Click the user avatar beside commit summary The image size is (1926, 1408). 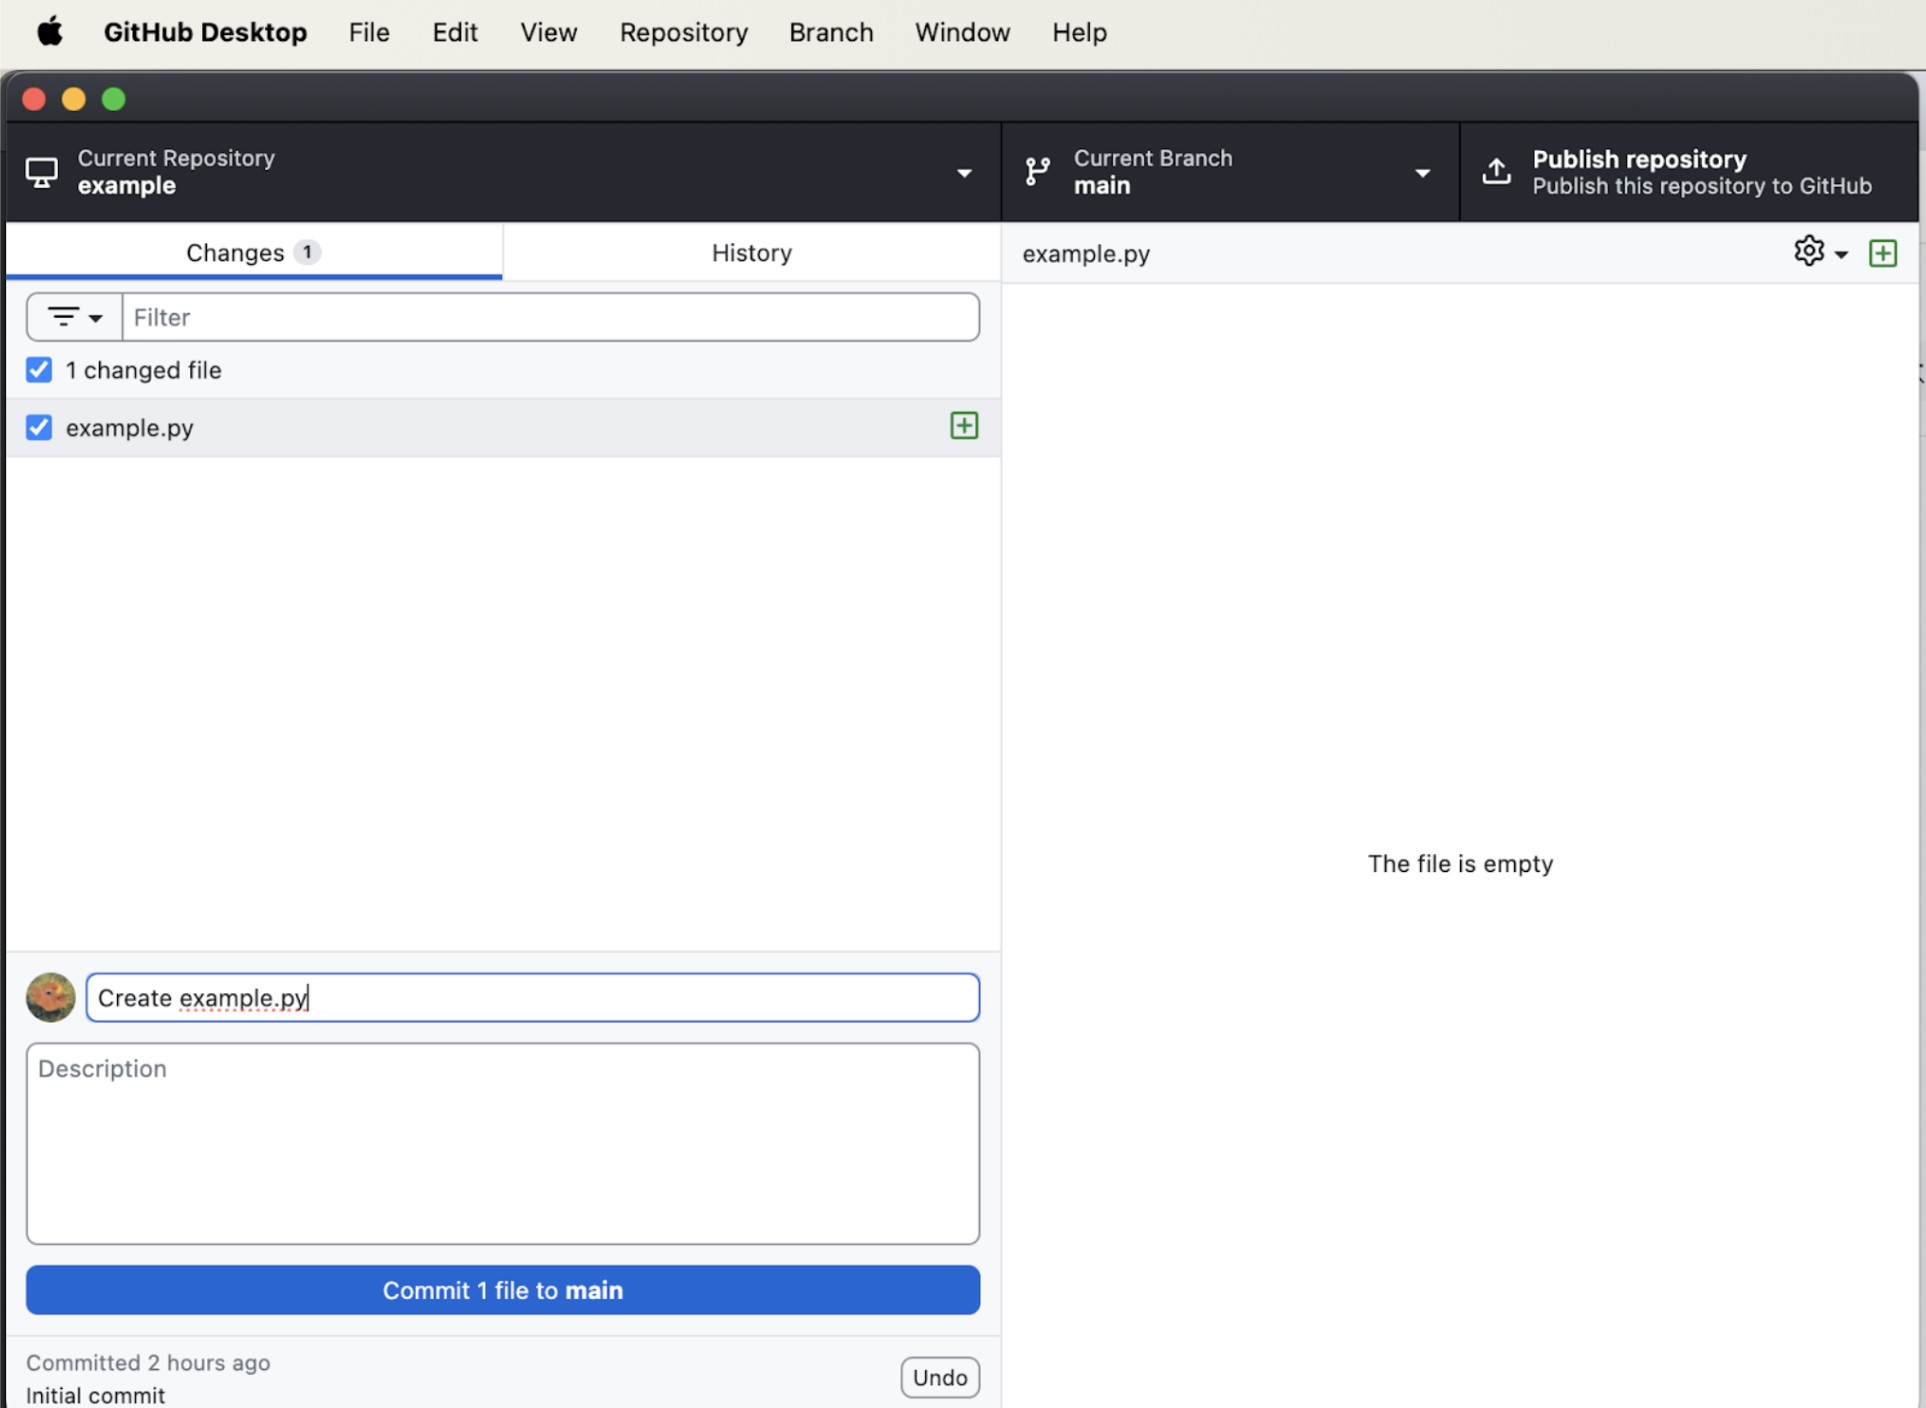[51, 997]
